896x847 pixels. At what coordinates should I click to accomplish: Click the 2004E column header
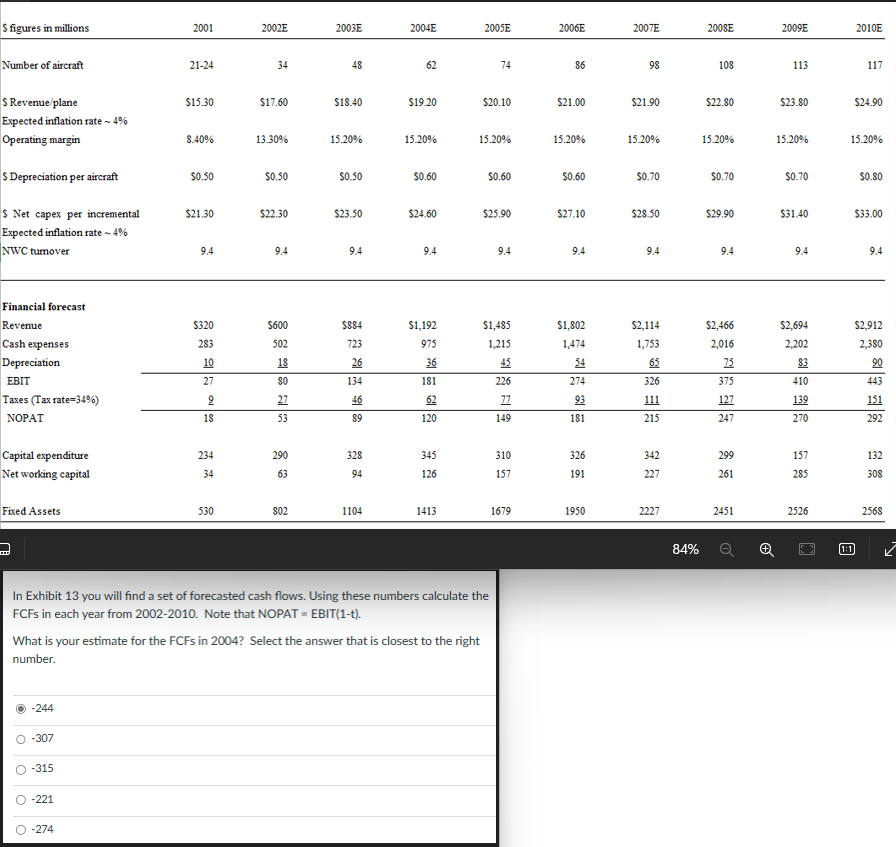click(423, 28)
